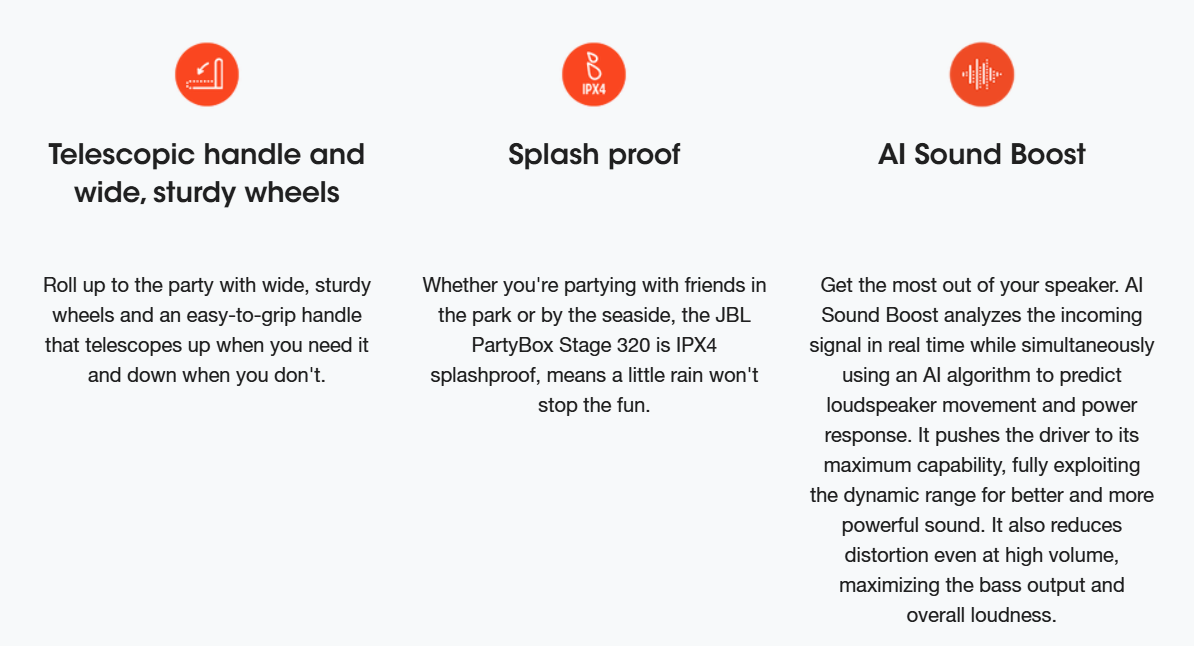Click the line 'using an AI algorithm to predict'

tap(982, 375)
